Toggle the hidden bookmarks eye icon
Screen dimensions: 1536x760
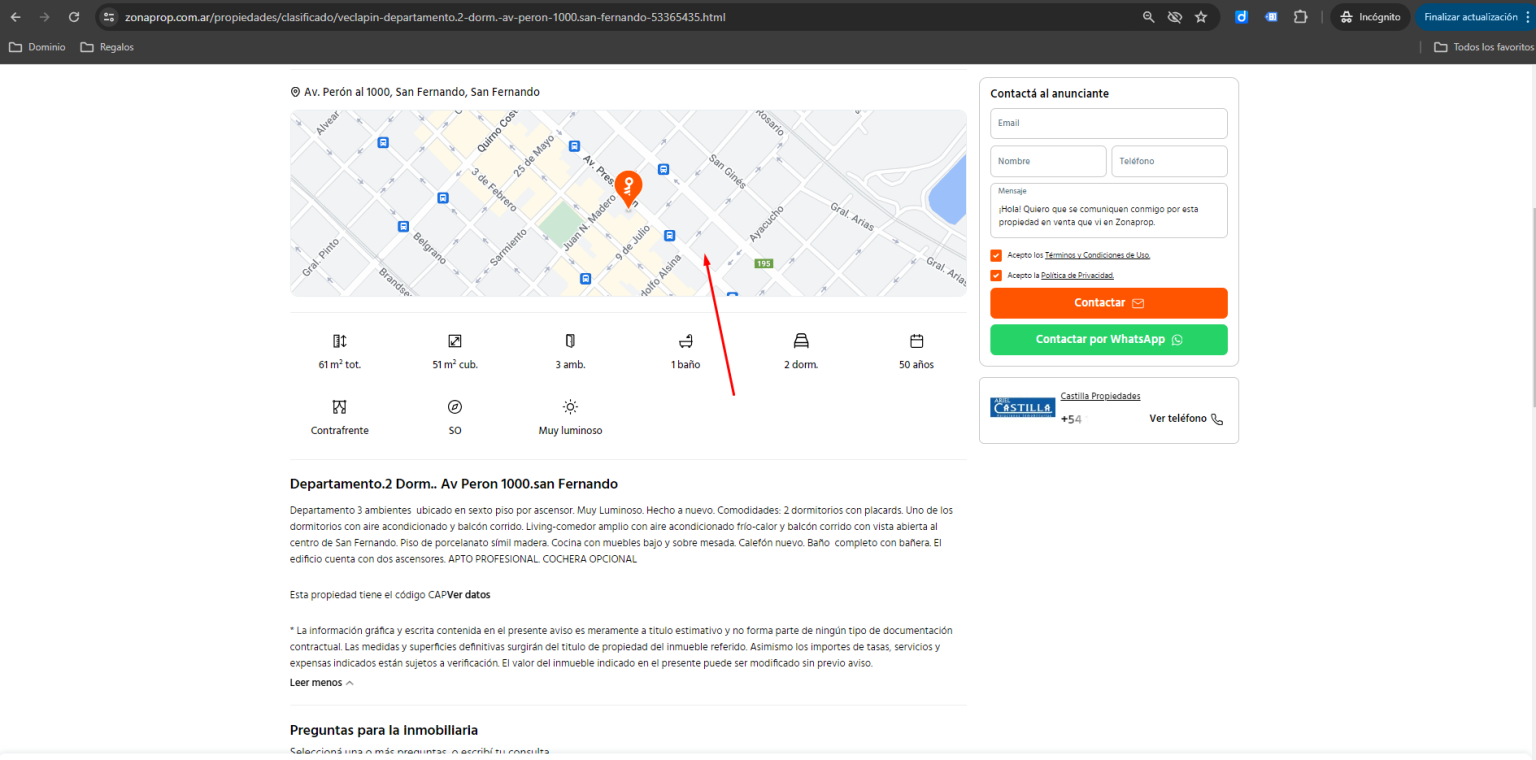[x=1174, y=16]
